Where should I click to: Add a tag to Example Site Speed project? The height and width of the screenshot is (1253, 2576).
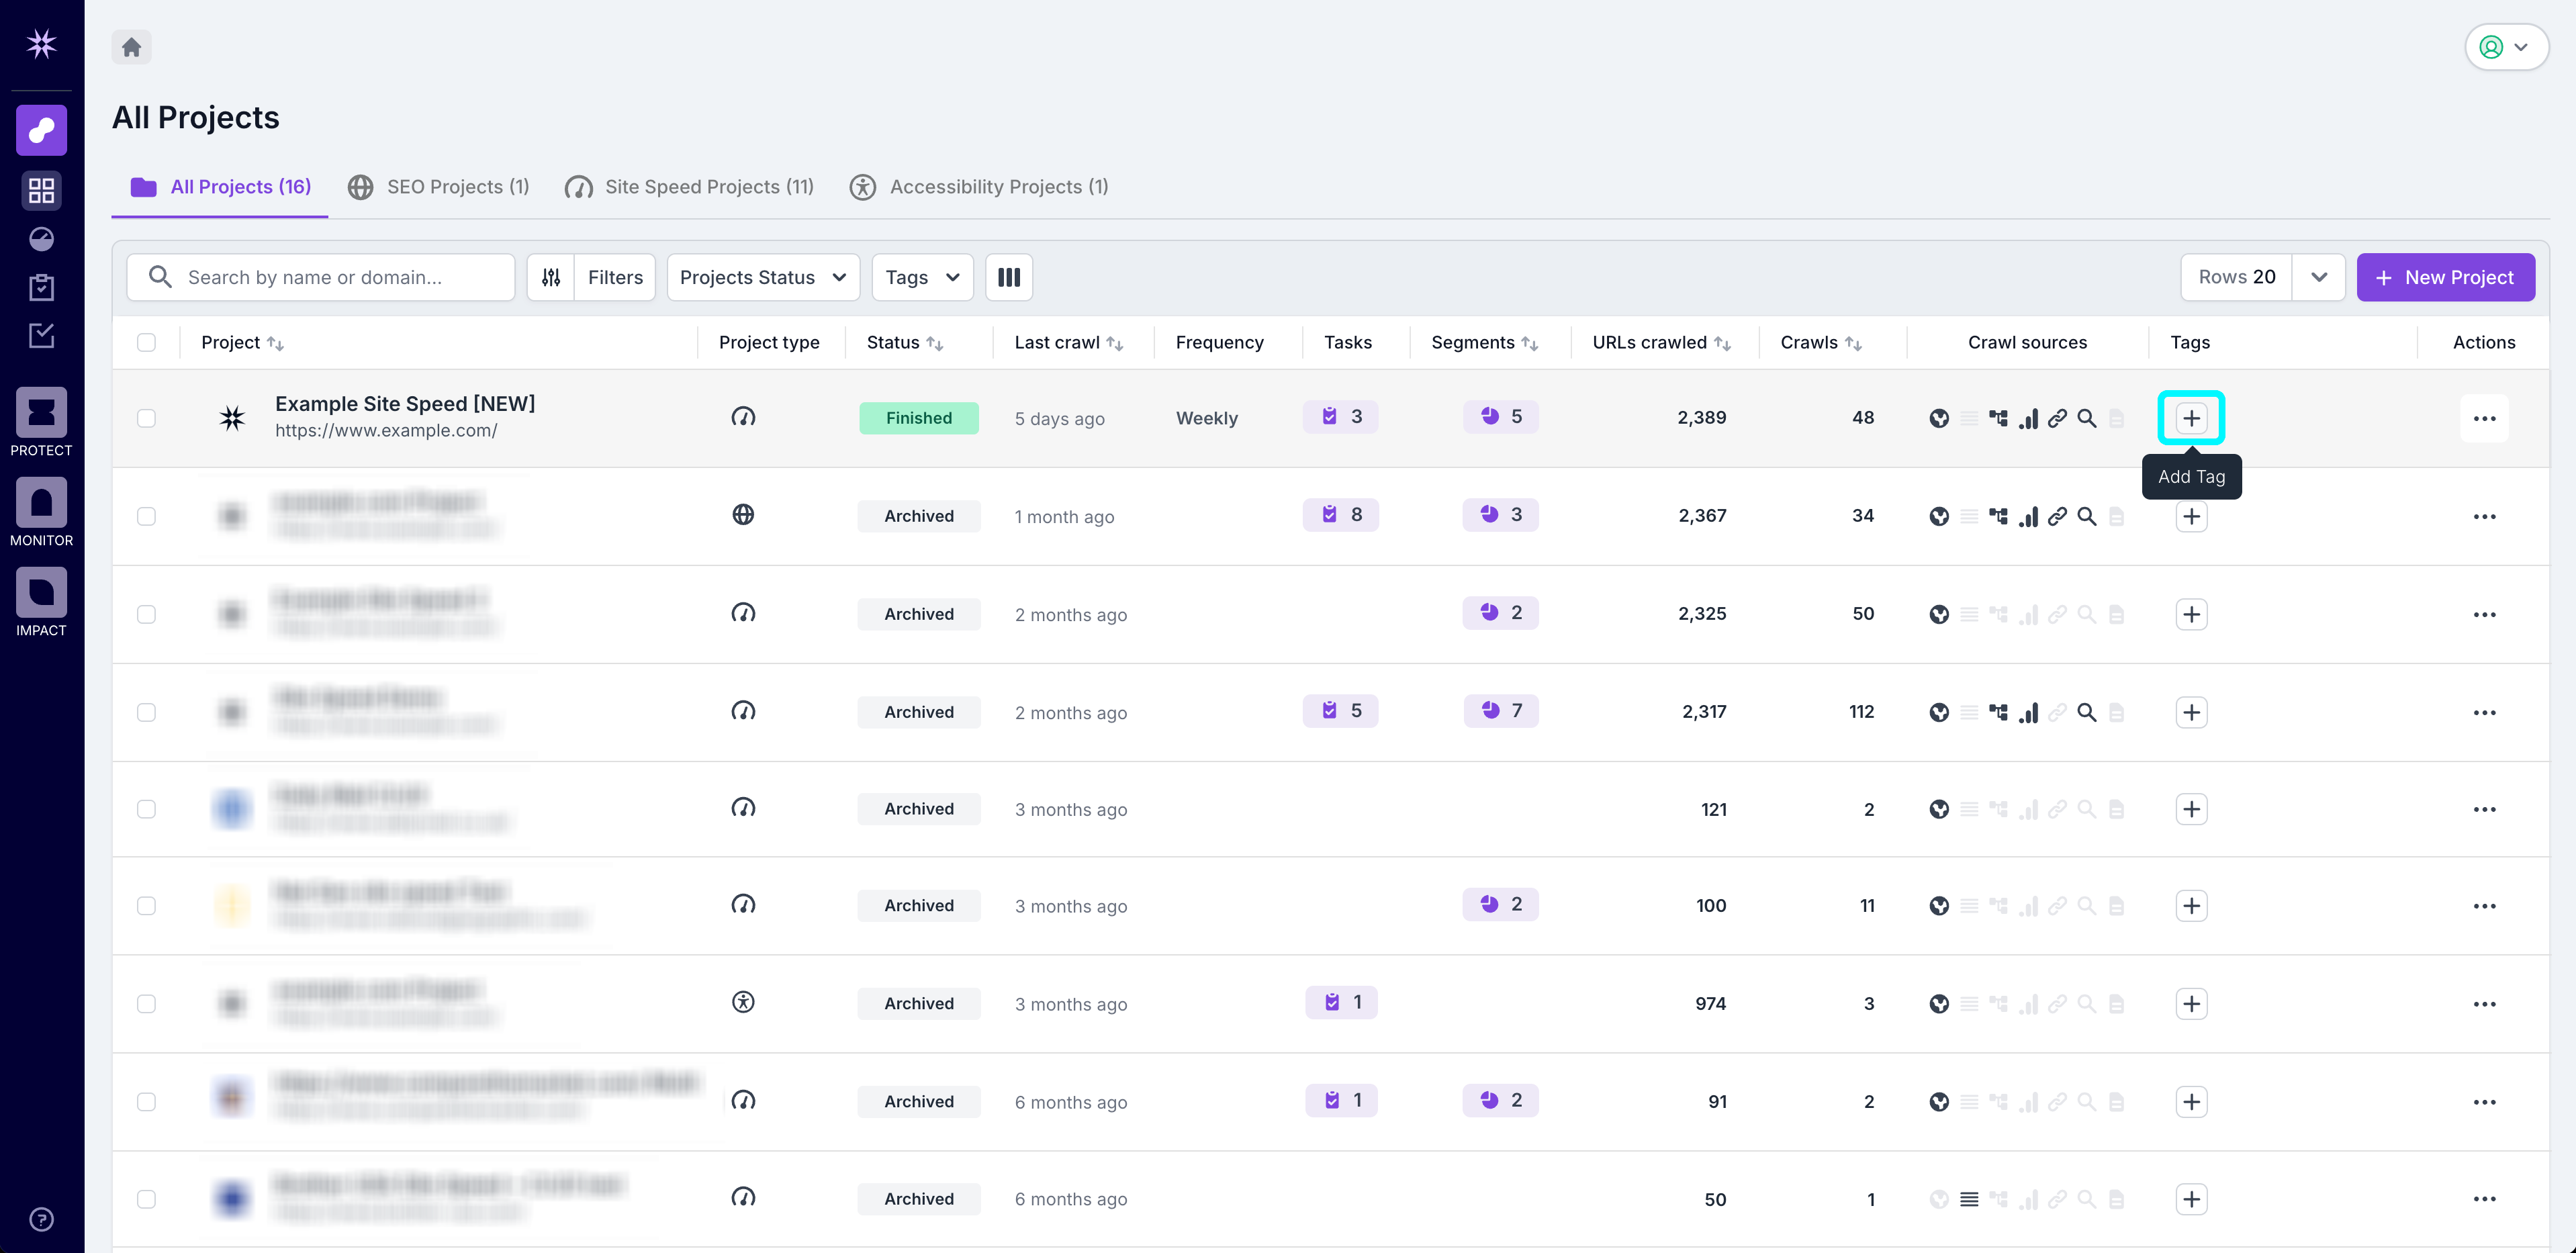(2191, 418)
